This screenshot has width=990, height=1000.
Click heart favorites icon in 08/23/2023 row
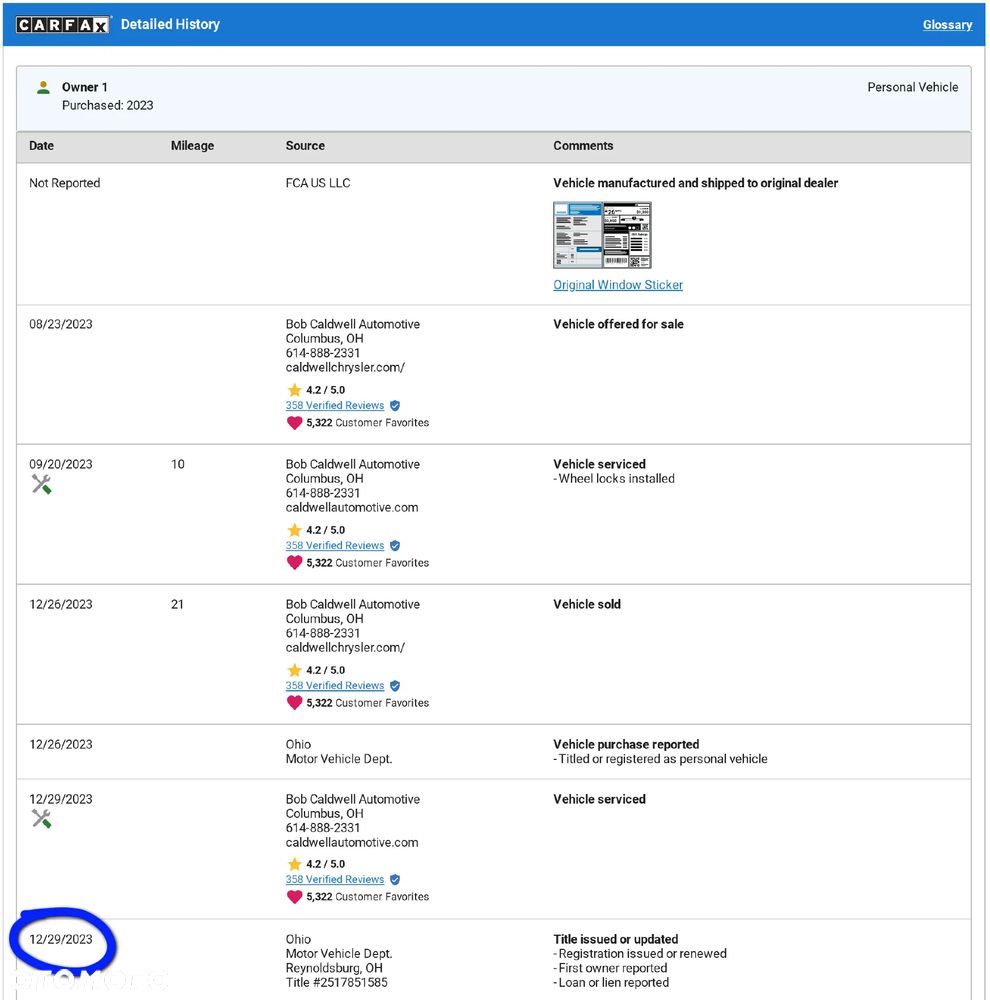[x=294, y=423]
